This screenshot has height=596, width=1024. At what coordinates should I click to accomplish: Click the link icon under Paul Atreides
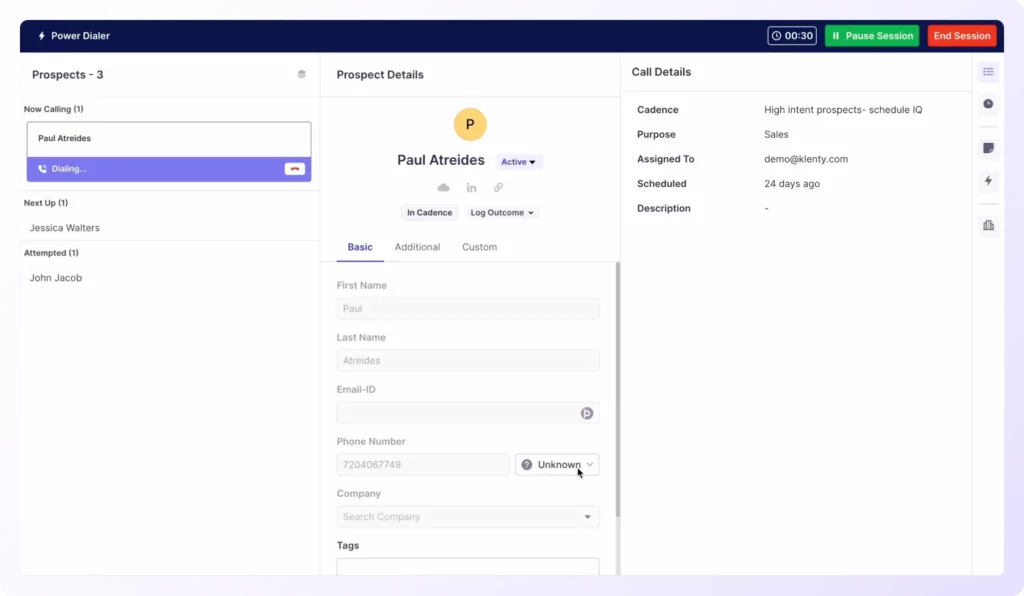click(496, 187)
